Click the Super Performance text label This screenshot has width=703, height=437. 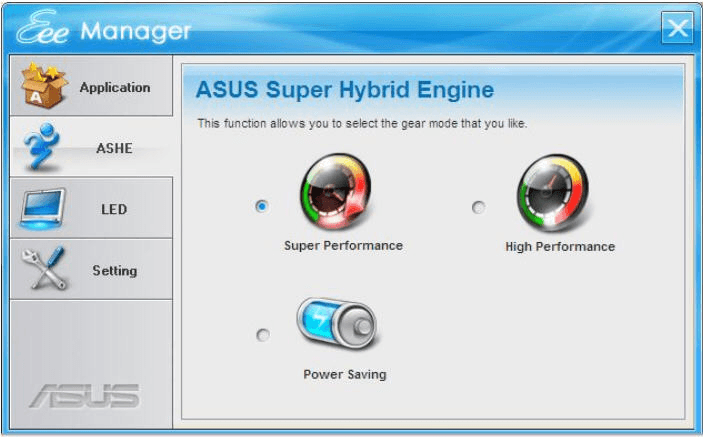click(343, 246)
